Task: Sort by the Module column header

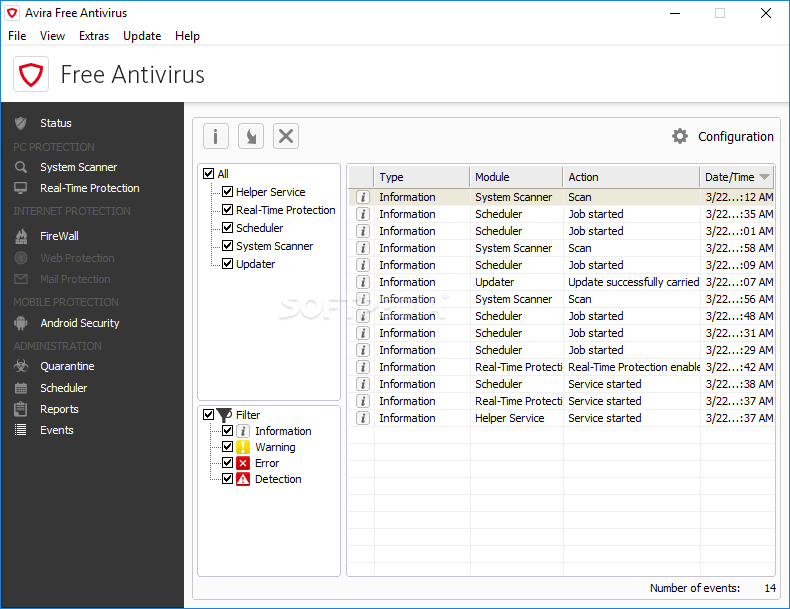Action: (x=516, y=177)
